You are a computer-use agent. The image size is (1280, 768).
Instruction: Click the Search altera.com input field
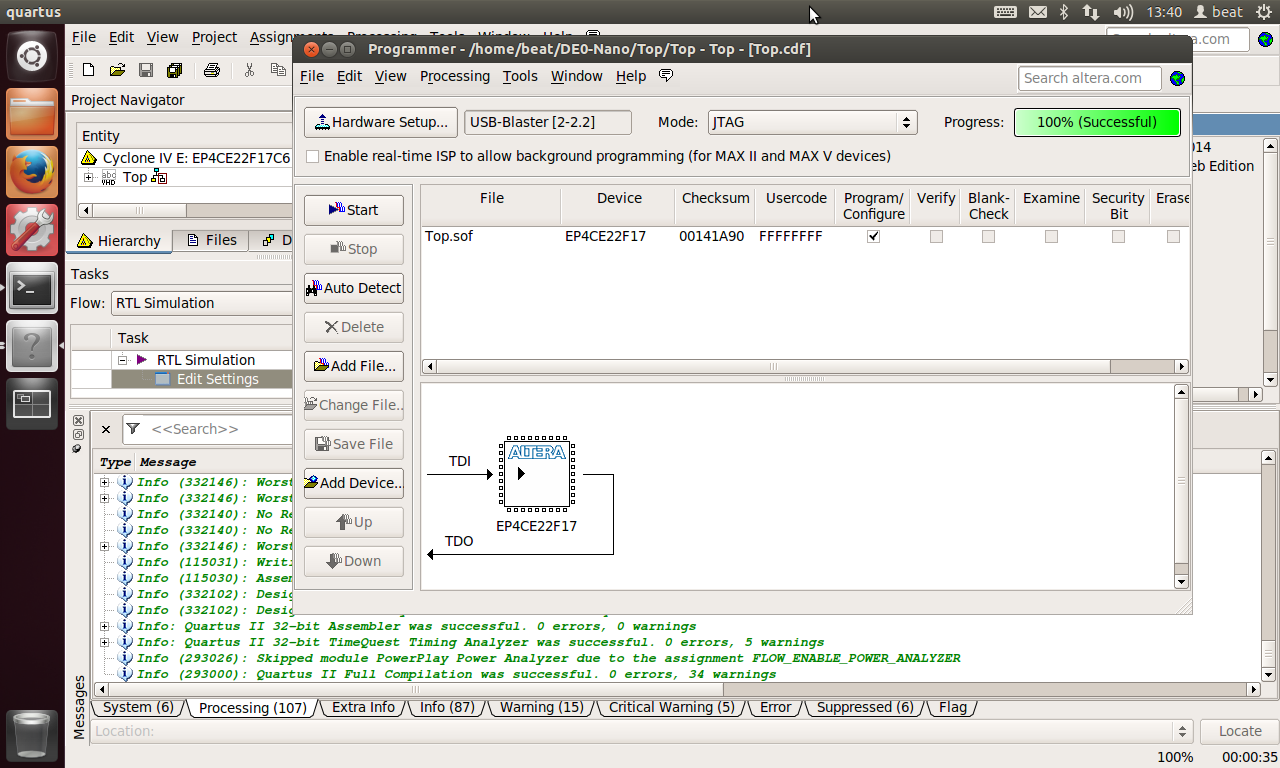tap(1089, 78)
